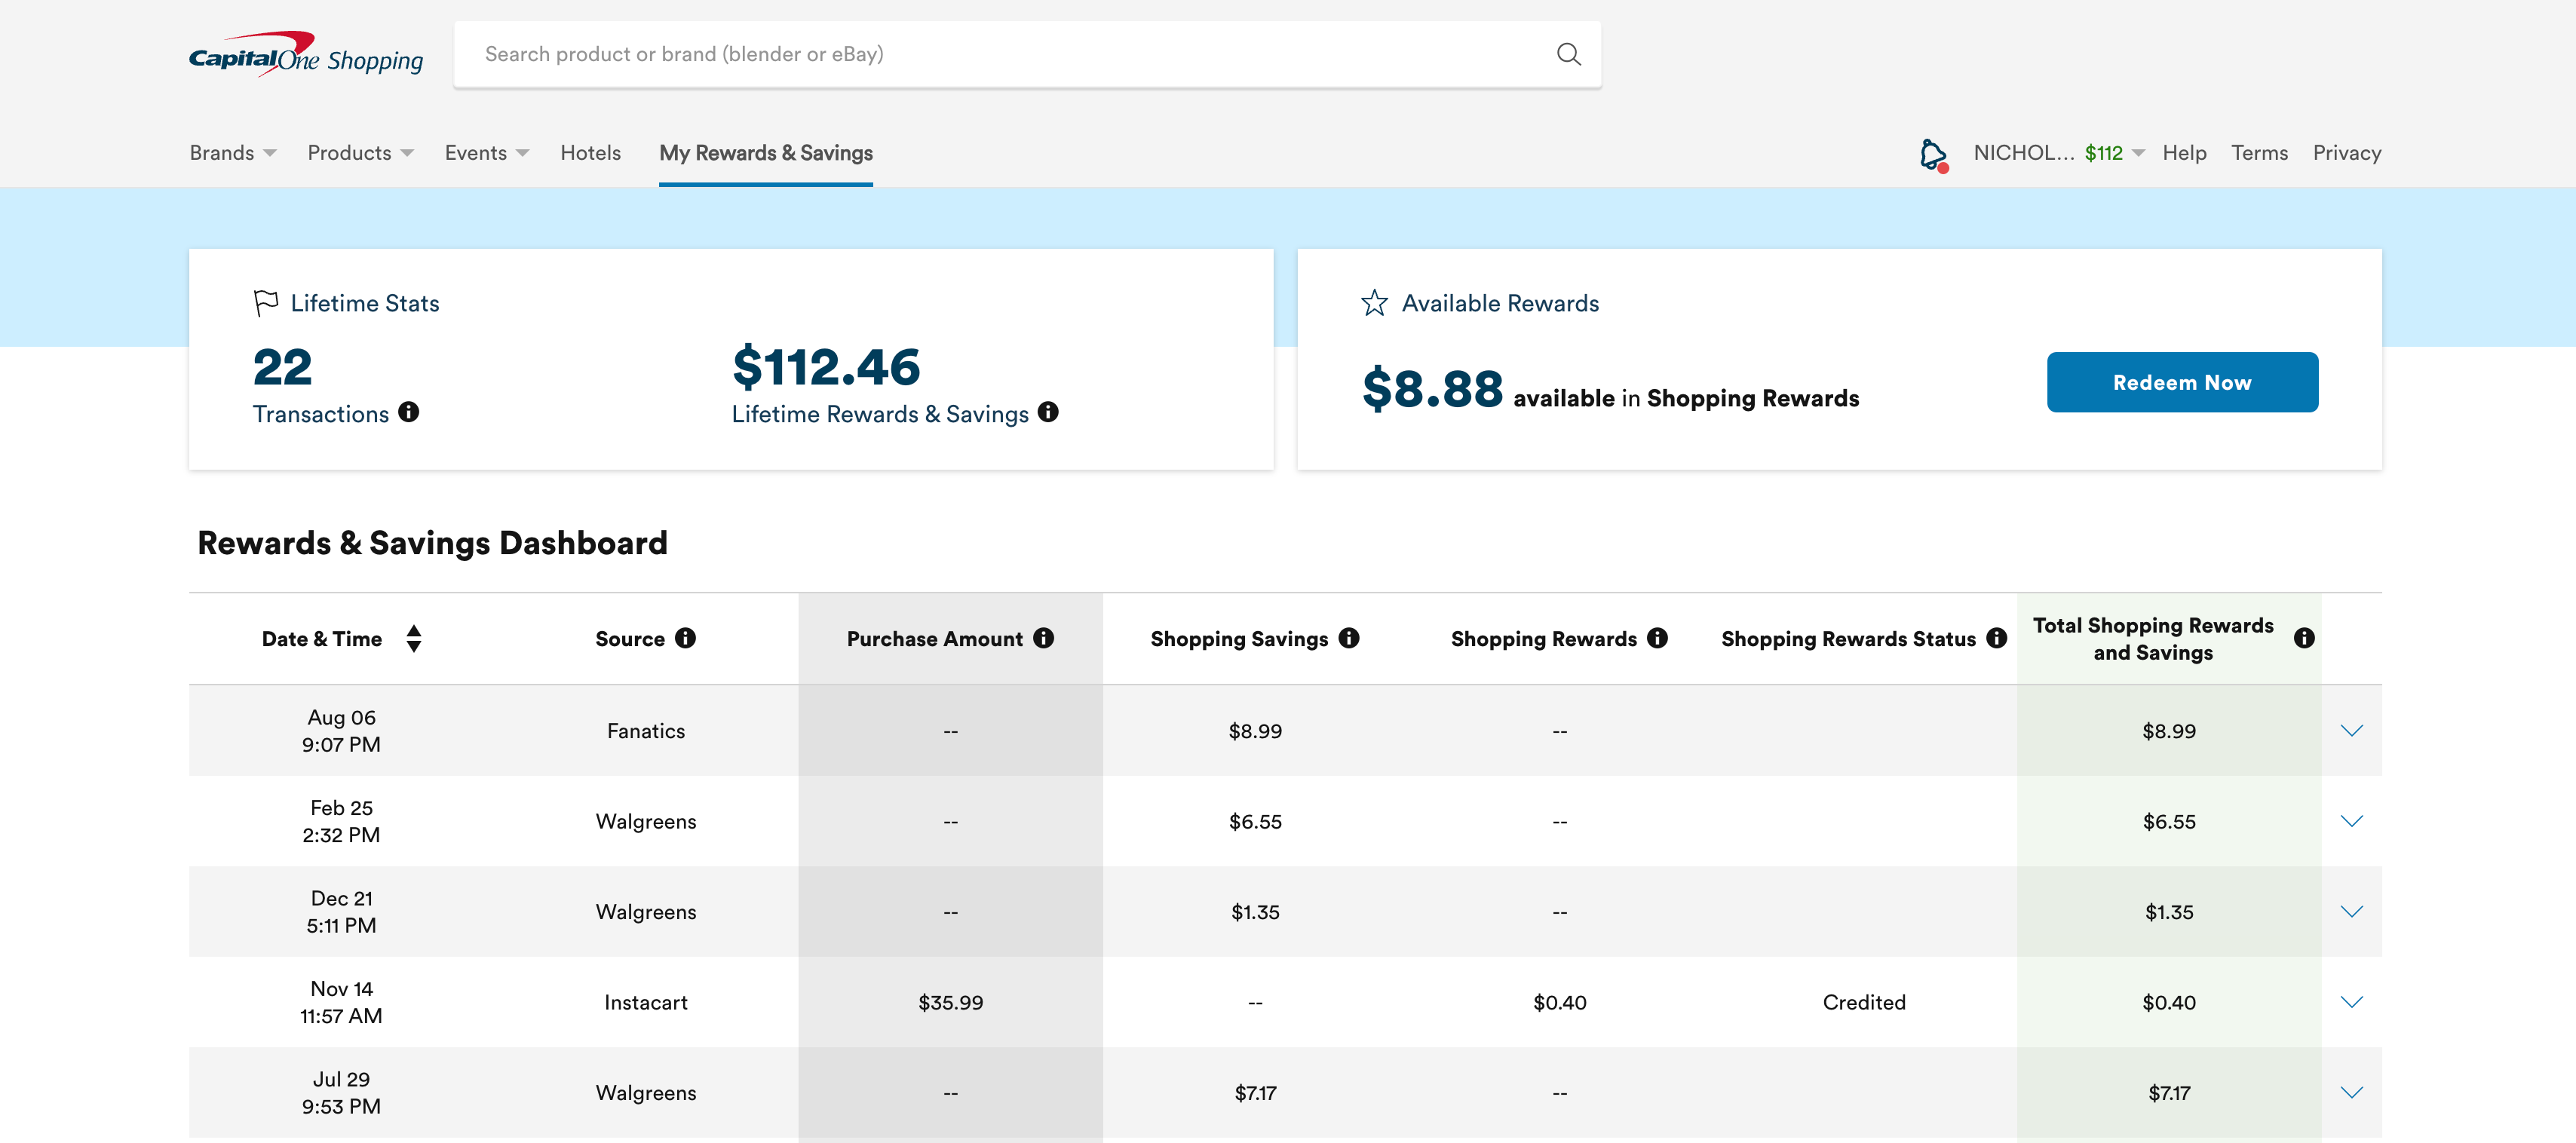Go to the Hotels tab
This screenshot has width=2576, height=1143.
coord(590,153)
